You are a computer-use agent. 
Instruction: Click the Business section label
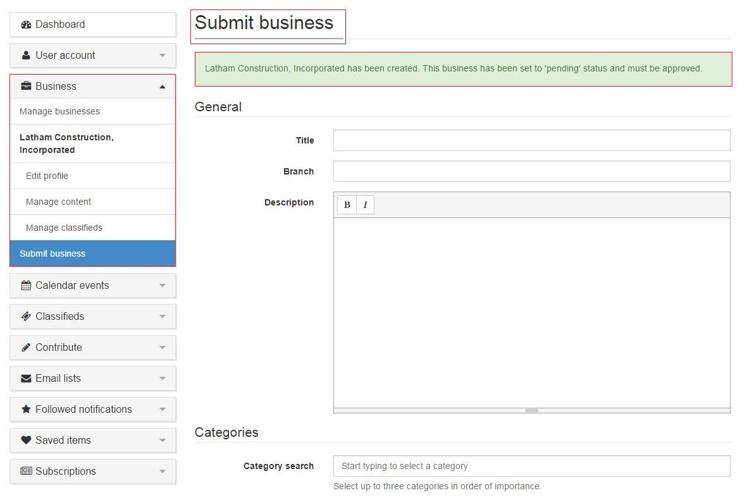click(x=56, y=86)
